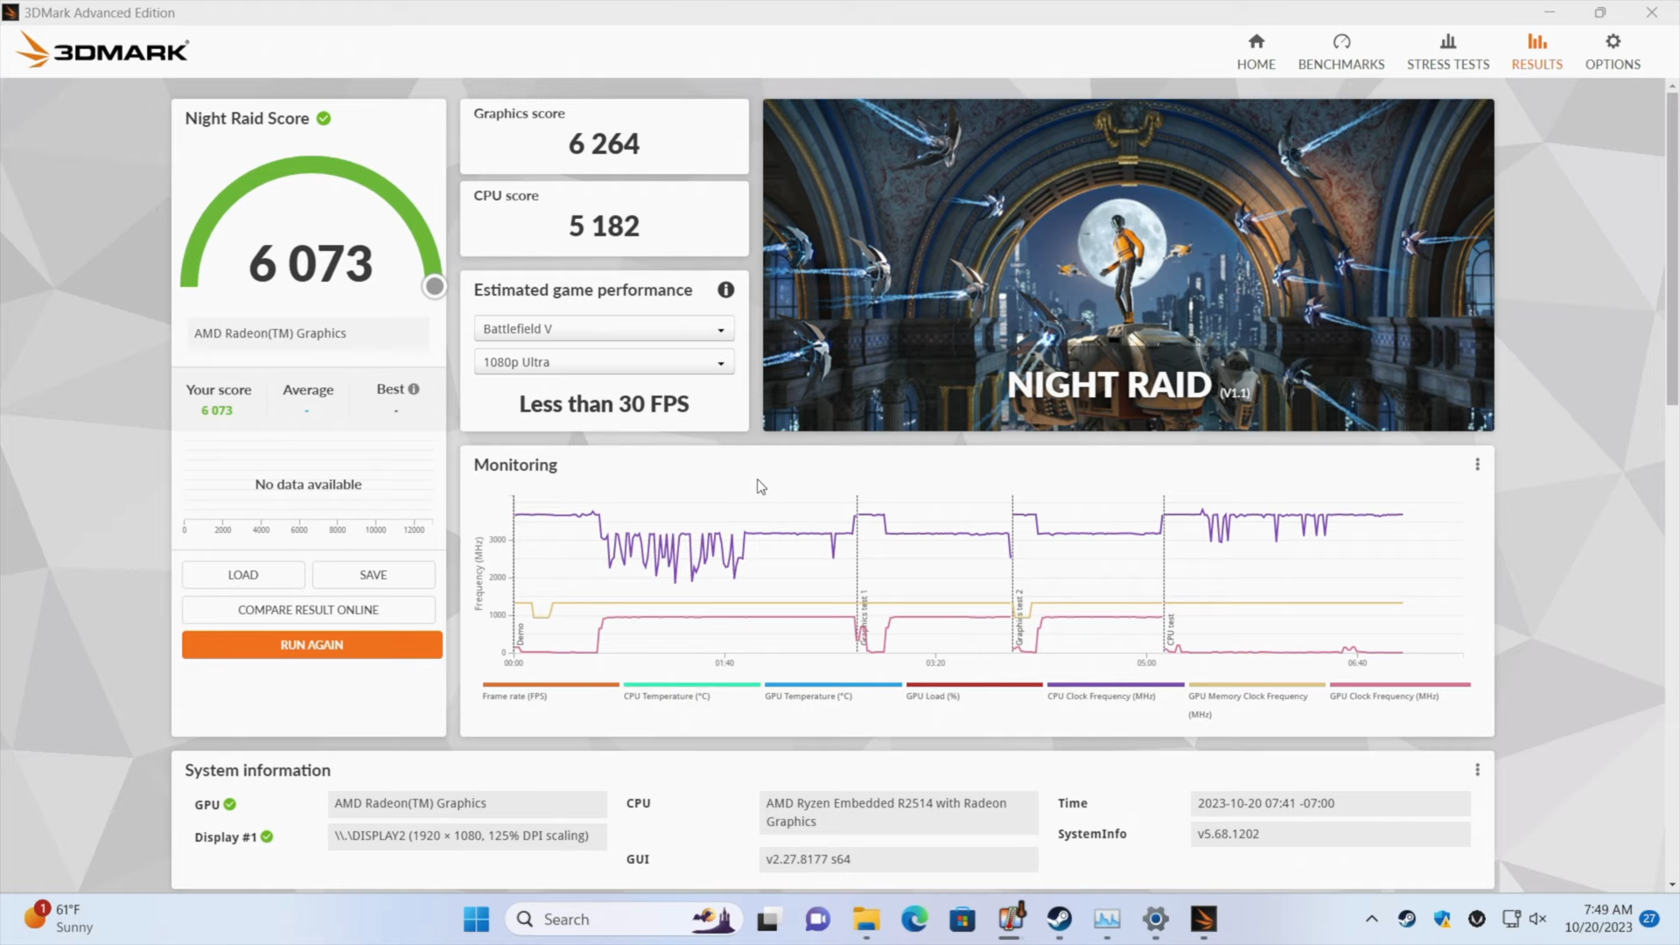
Task: Click the Time value 2023-10-20 07:41
Action: point(1330,803)
